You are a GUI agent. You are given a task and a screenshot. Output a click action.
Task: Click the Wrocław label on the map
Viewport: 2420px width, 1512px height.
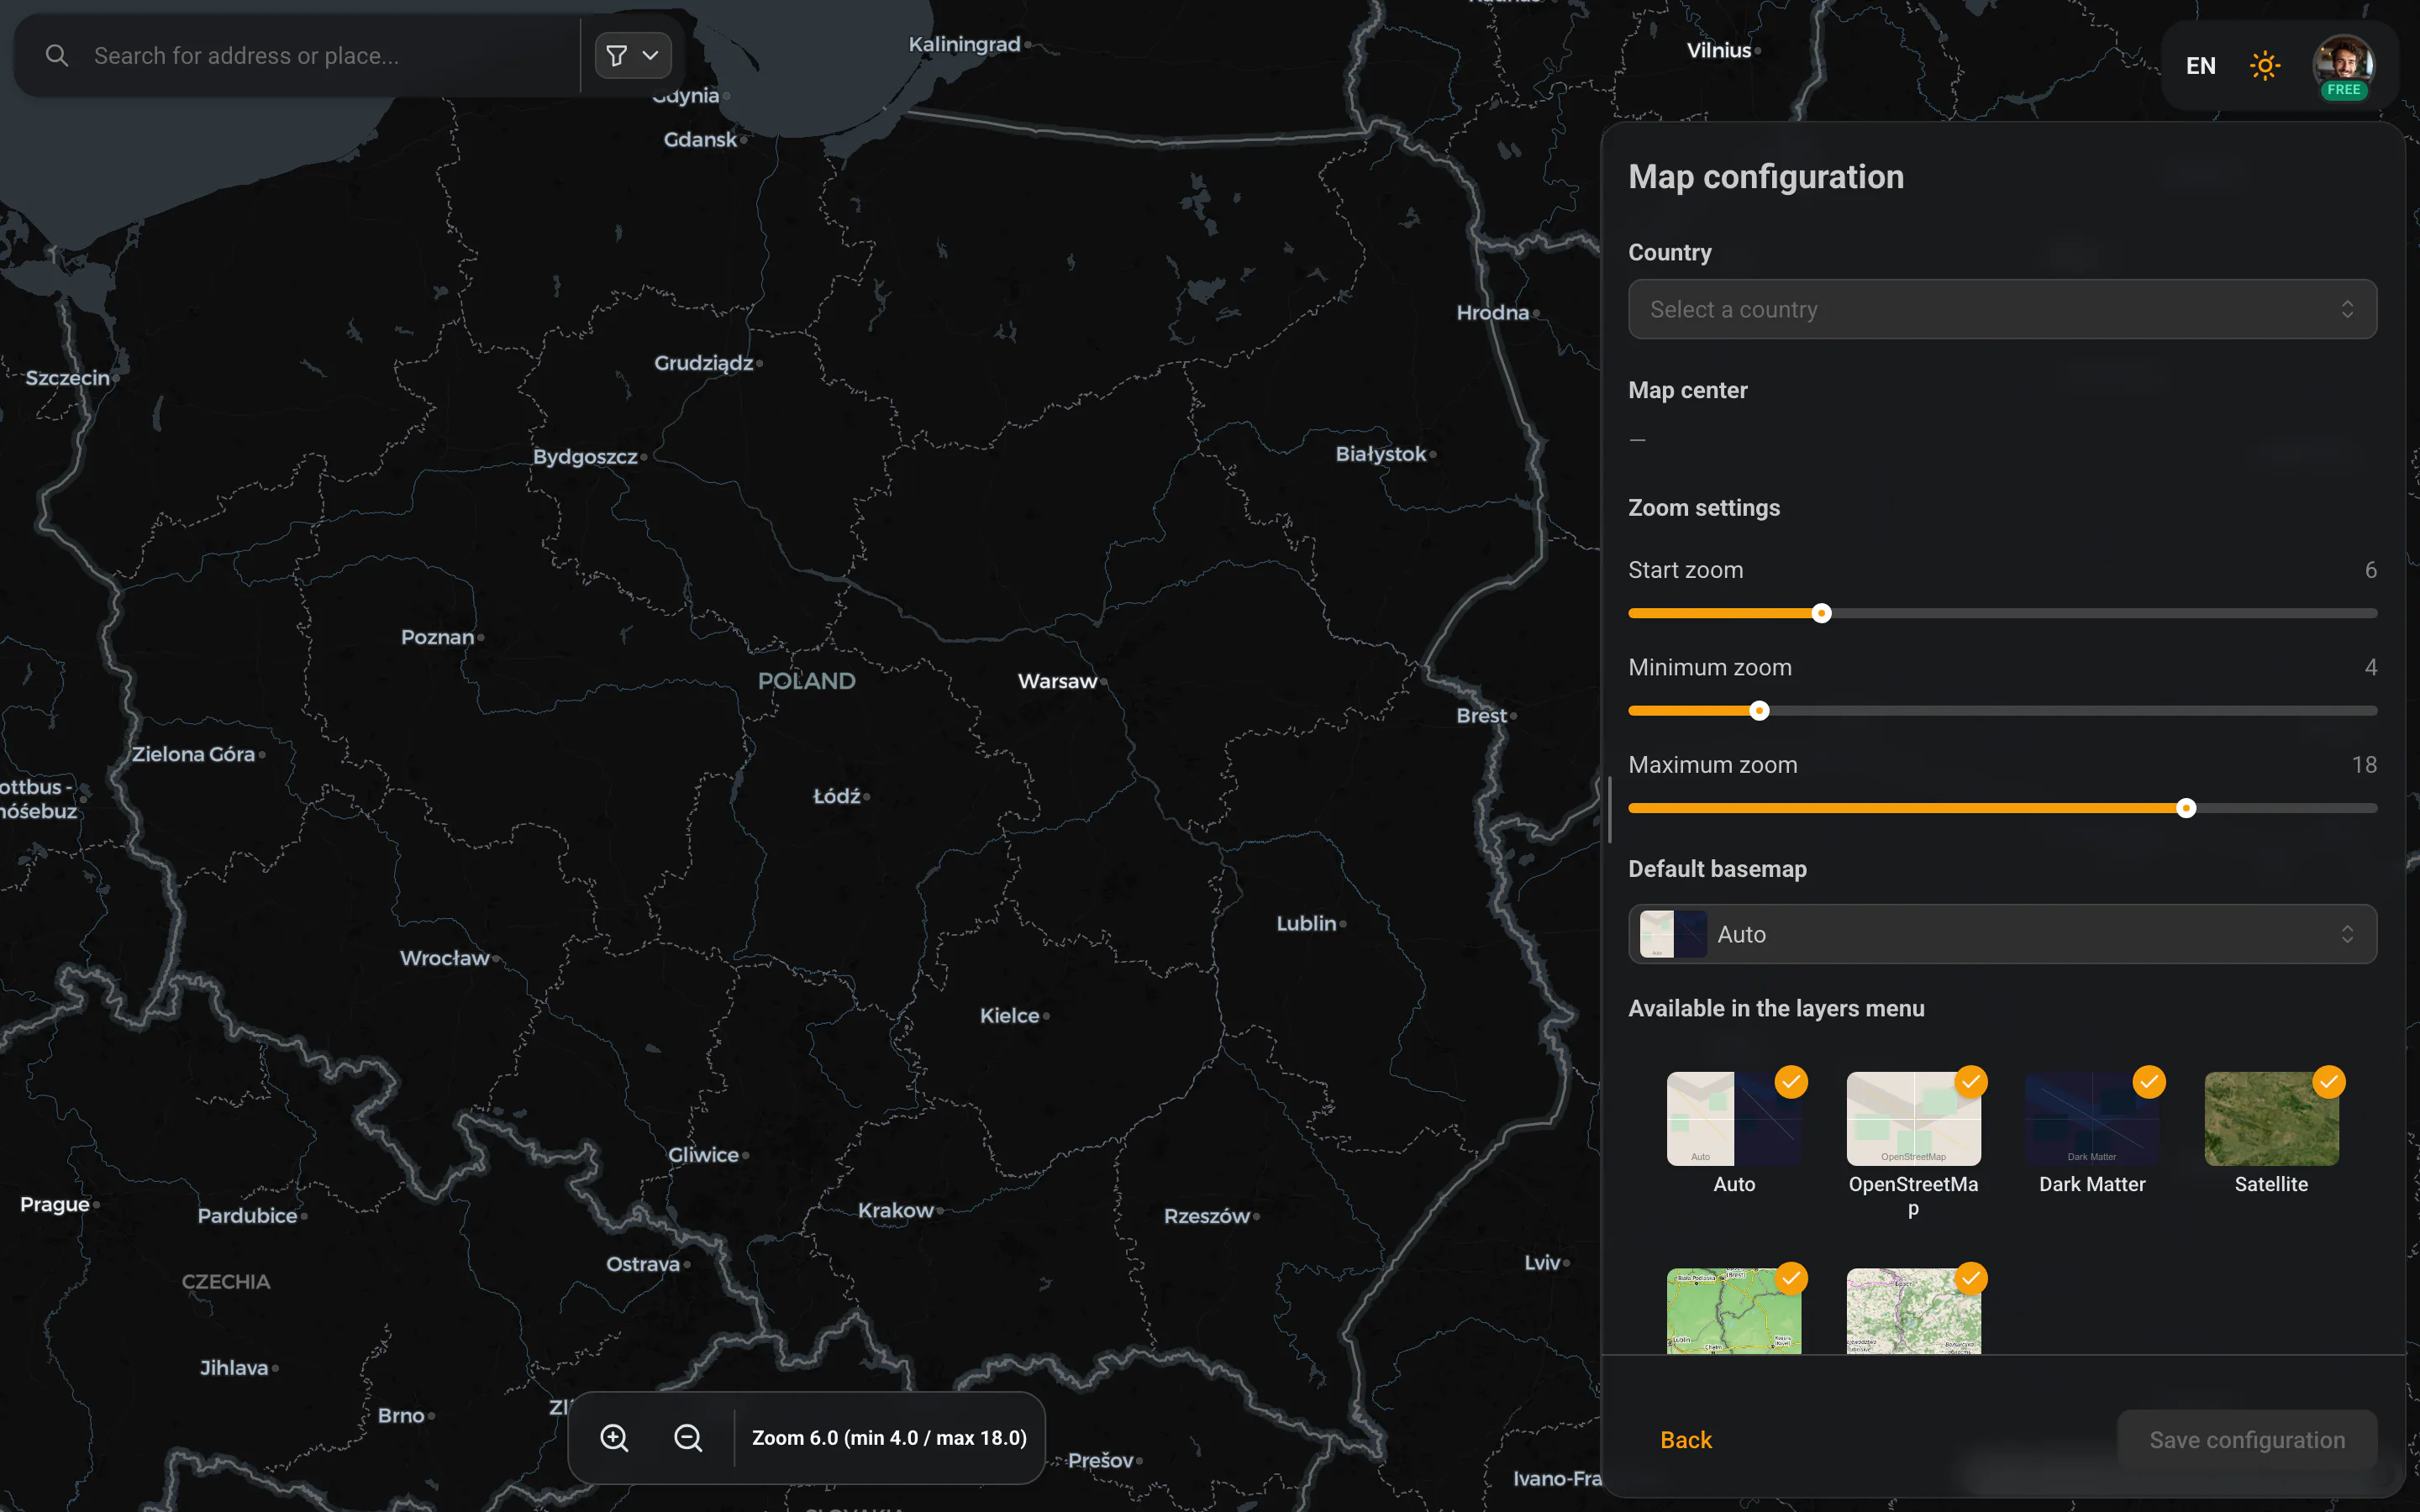click(444, 958)
